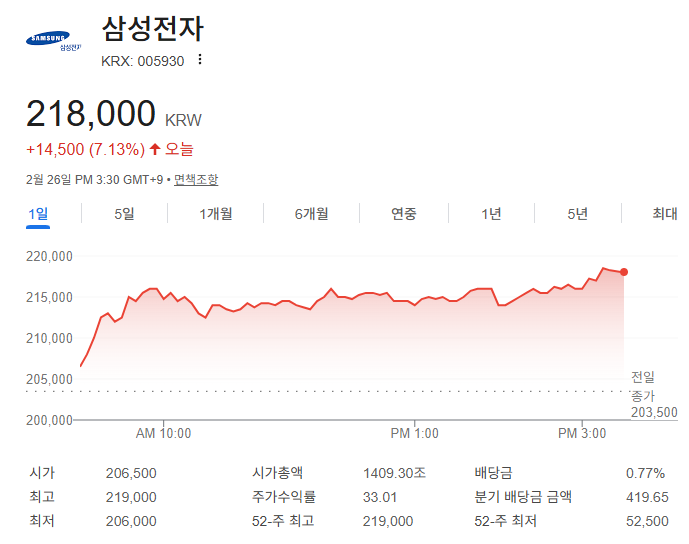Switch to the 6개월 chart tab

[311, 213]
